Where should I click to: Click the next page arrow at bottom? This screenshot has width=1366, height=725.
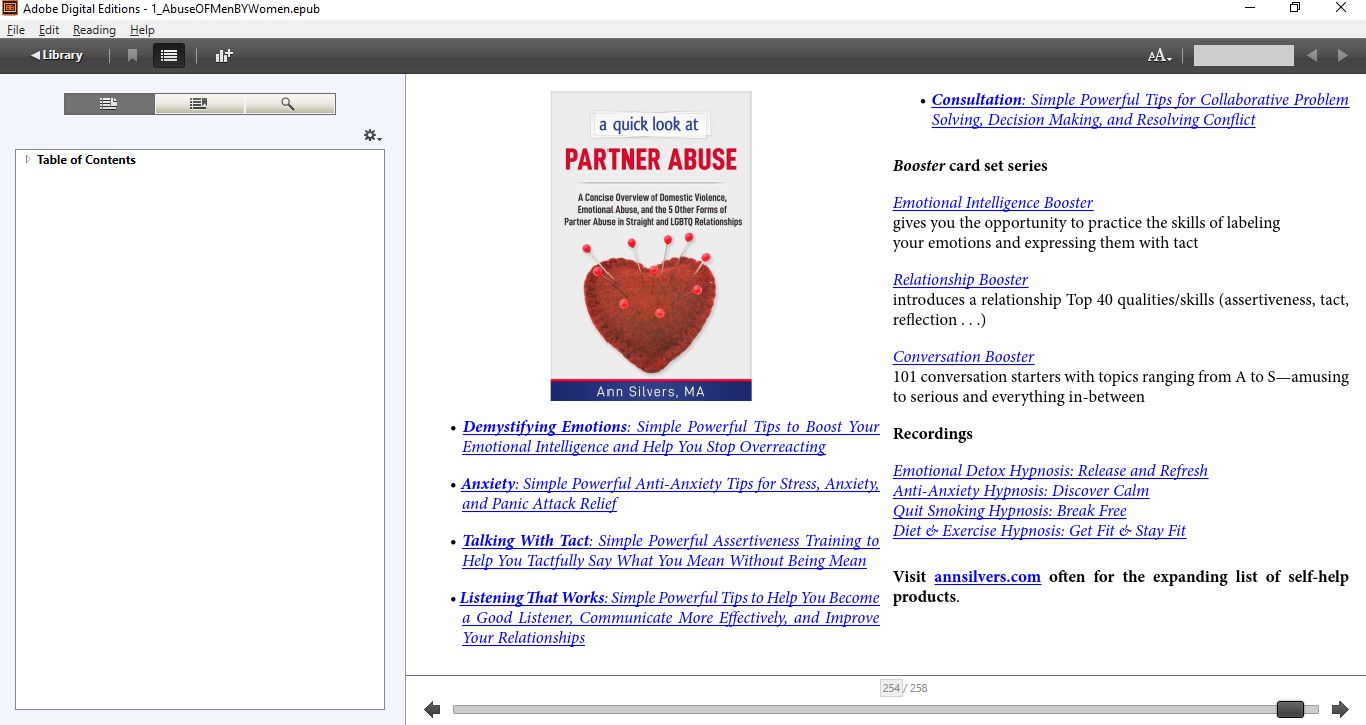(1340, 709)
